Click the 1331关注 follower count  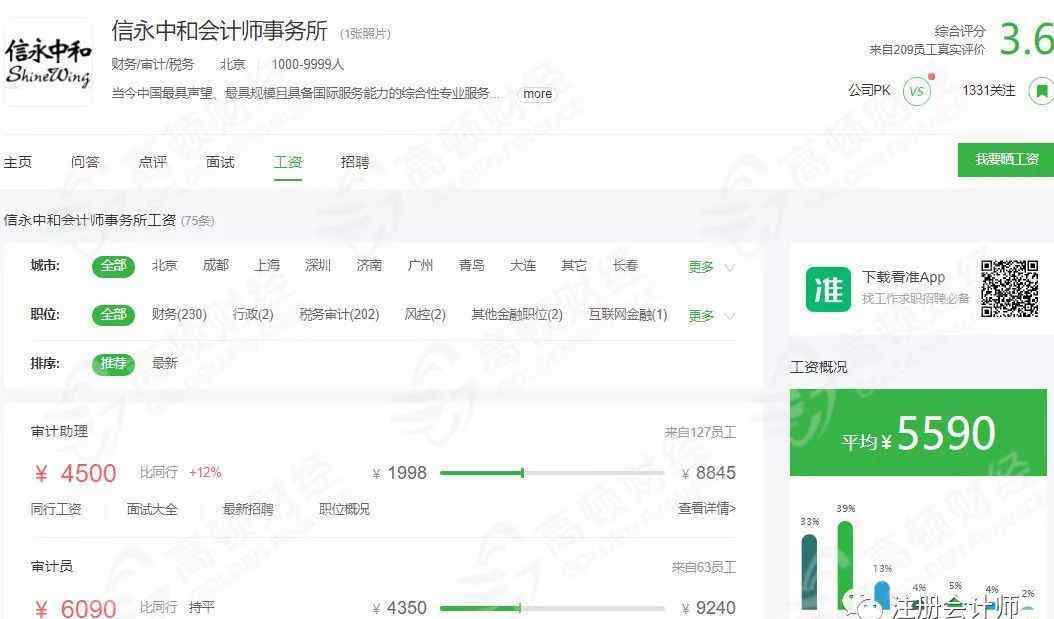988,91
